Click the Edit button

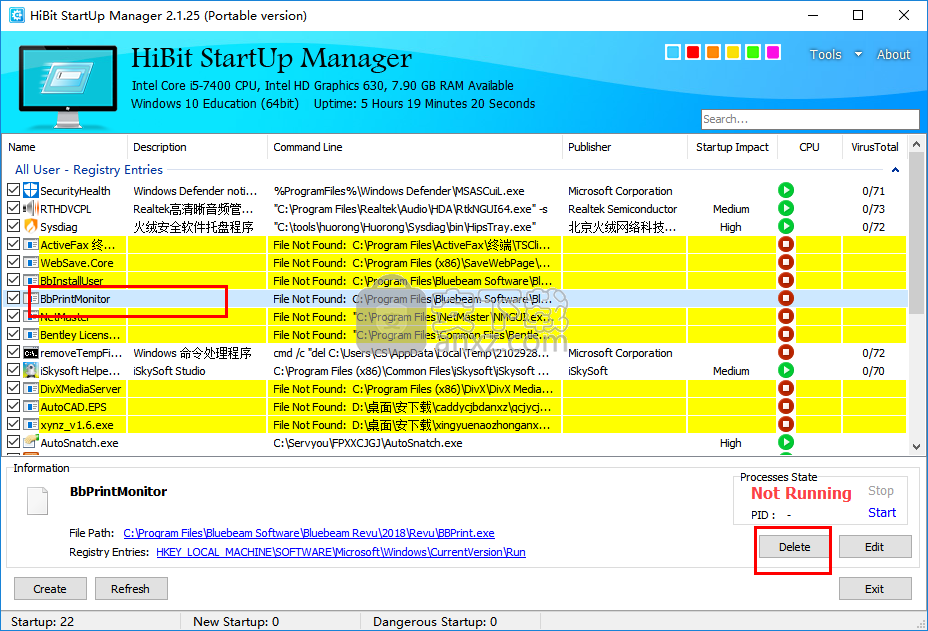(875, 547)
